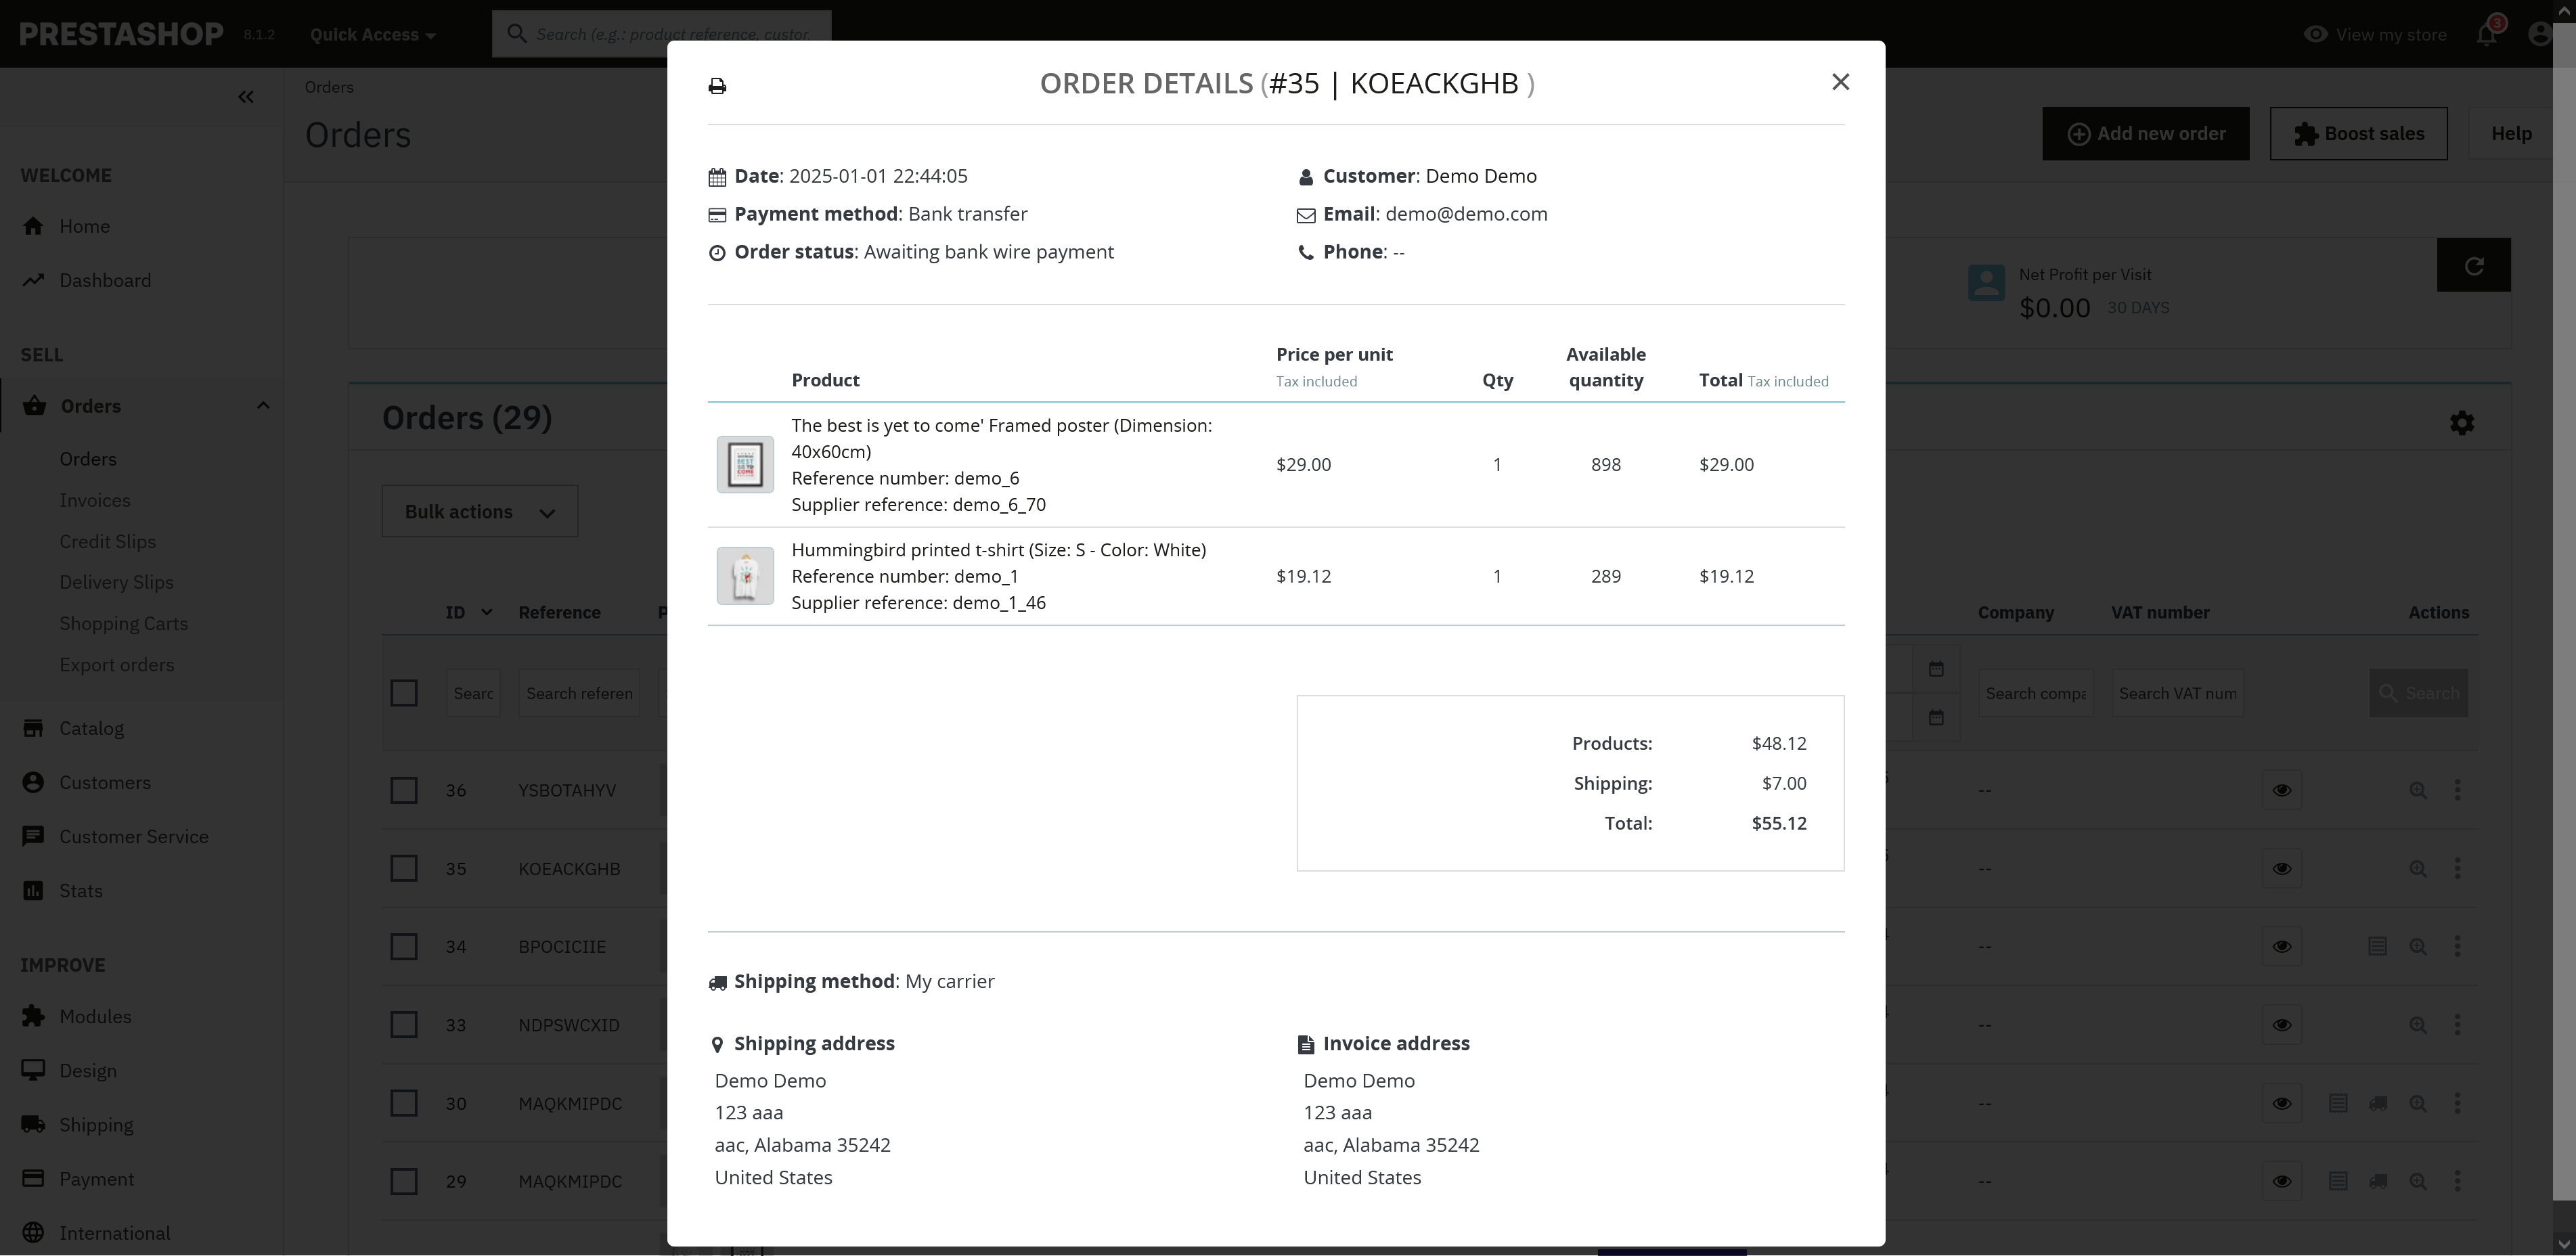Open Export orders submenu item
Image resolution: width=2576 pixels, height=1256 pixels.
pyautogui.click(x=117, y=664)
